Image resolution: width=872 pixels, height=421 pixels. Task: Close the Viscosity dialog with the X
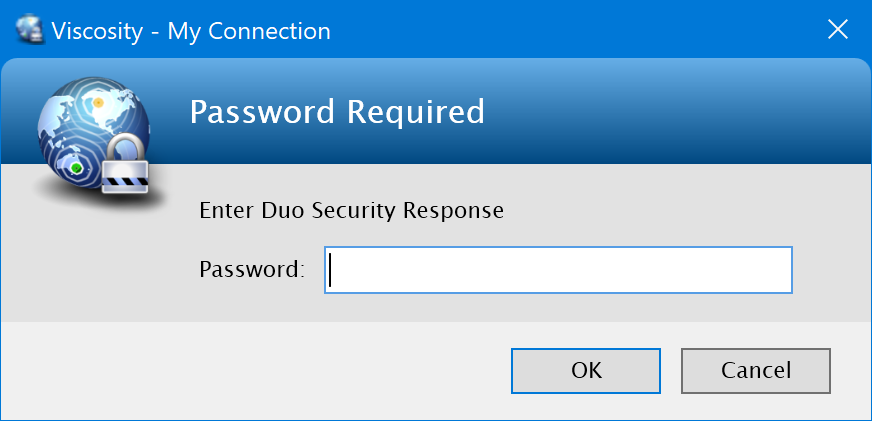point(838,30)
